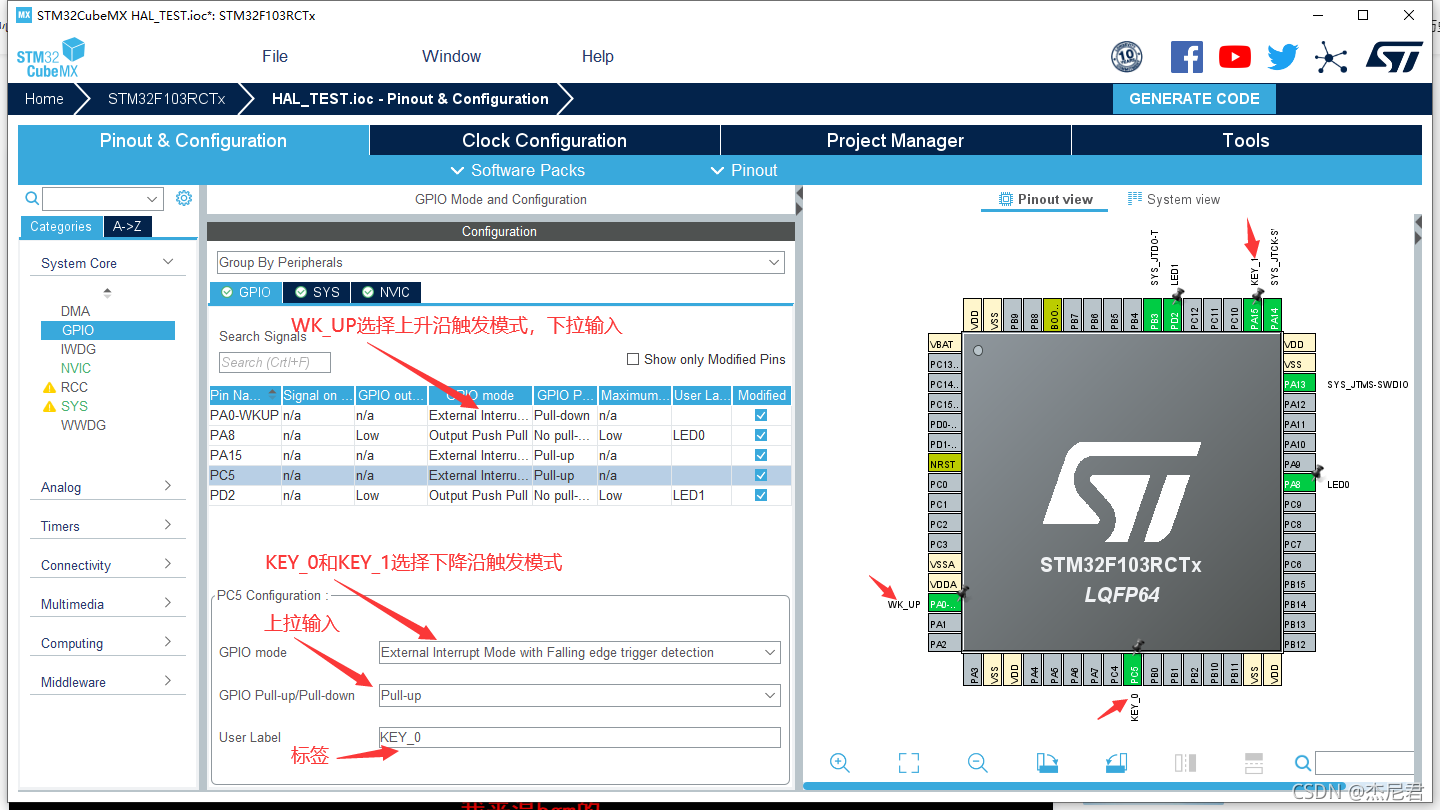Click the User Label field containing KEY_0
Image resolution: width=1440 pixels, height=810 pixels.
tap(579, 737)
